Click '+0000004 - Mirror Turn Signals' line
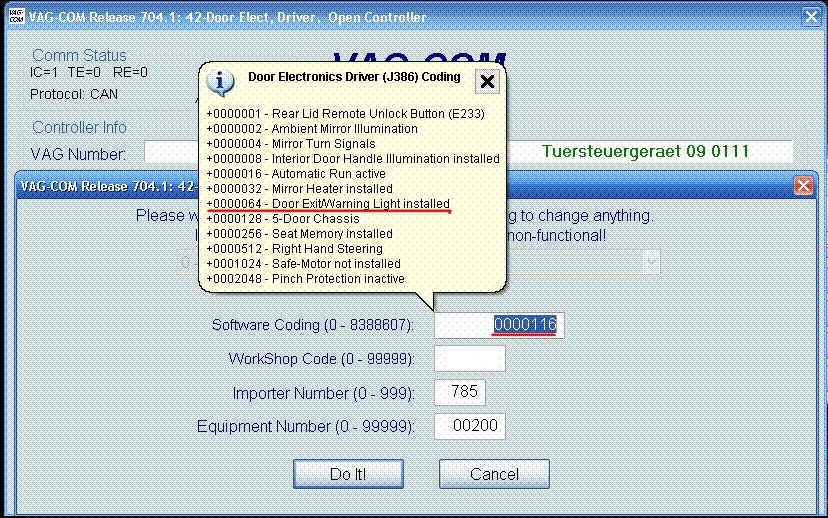 click(x=291, y=144)
